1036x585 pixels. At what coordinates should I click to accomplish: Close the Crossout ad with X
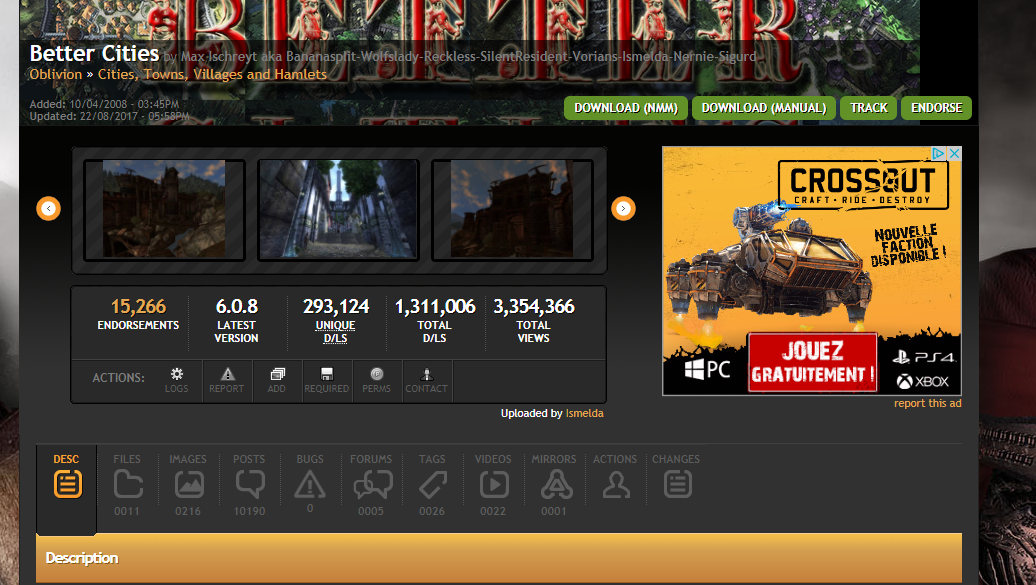pyautogui.click(x=954, y=153)
